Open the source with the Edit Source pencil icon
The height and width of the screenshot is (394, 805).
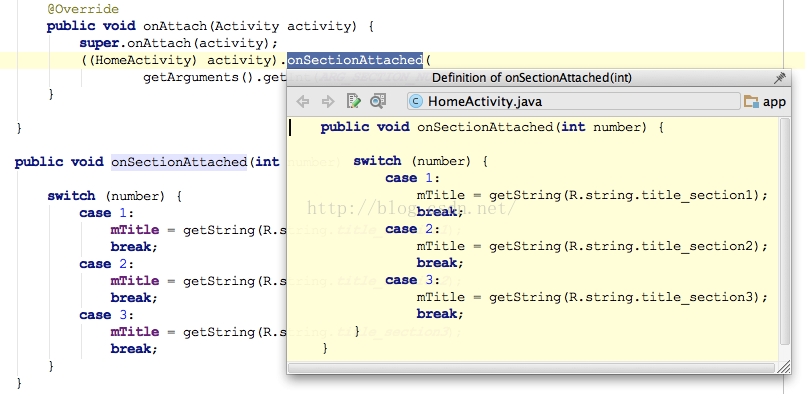coord(354,101)
